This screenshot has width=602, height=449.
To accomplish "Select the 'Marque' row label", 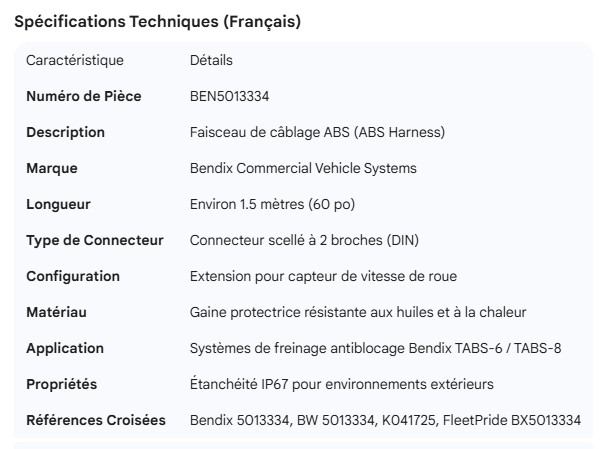I will [x=52, y=168].
